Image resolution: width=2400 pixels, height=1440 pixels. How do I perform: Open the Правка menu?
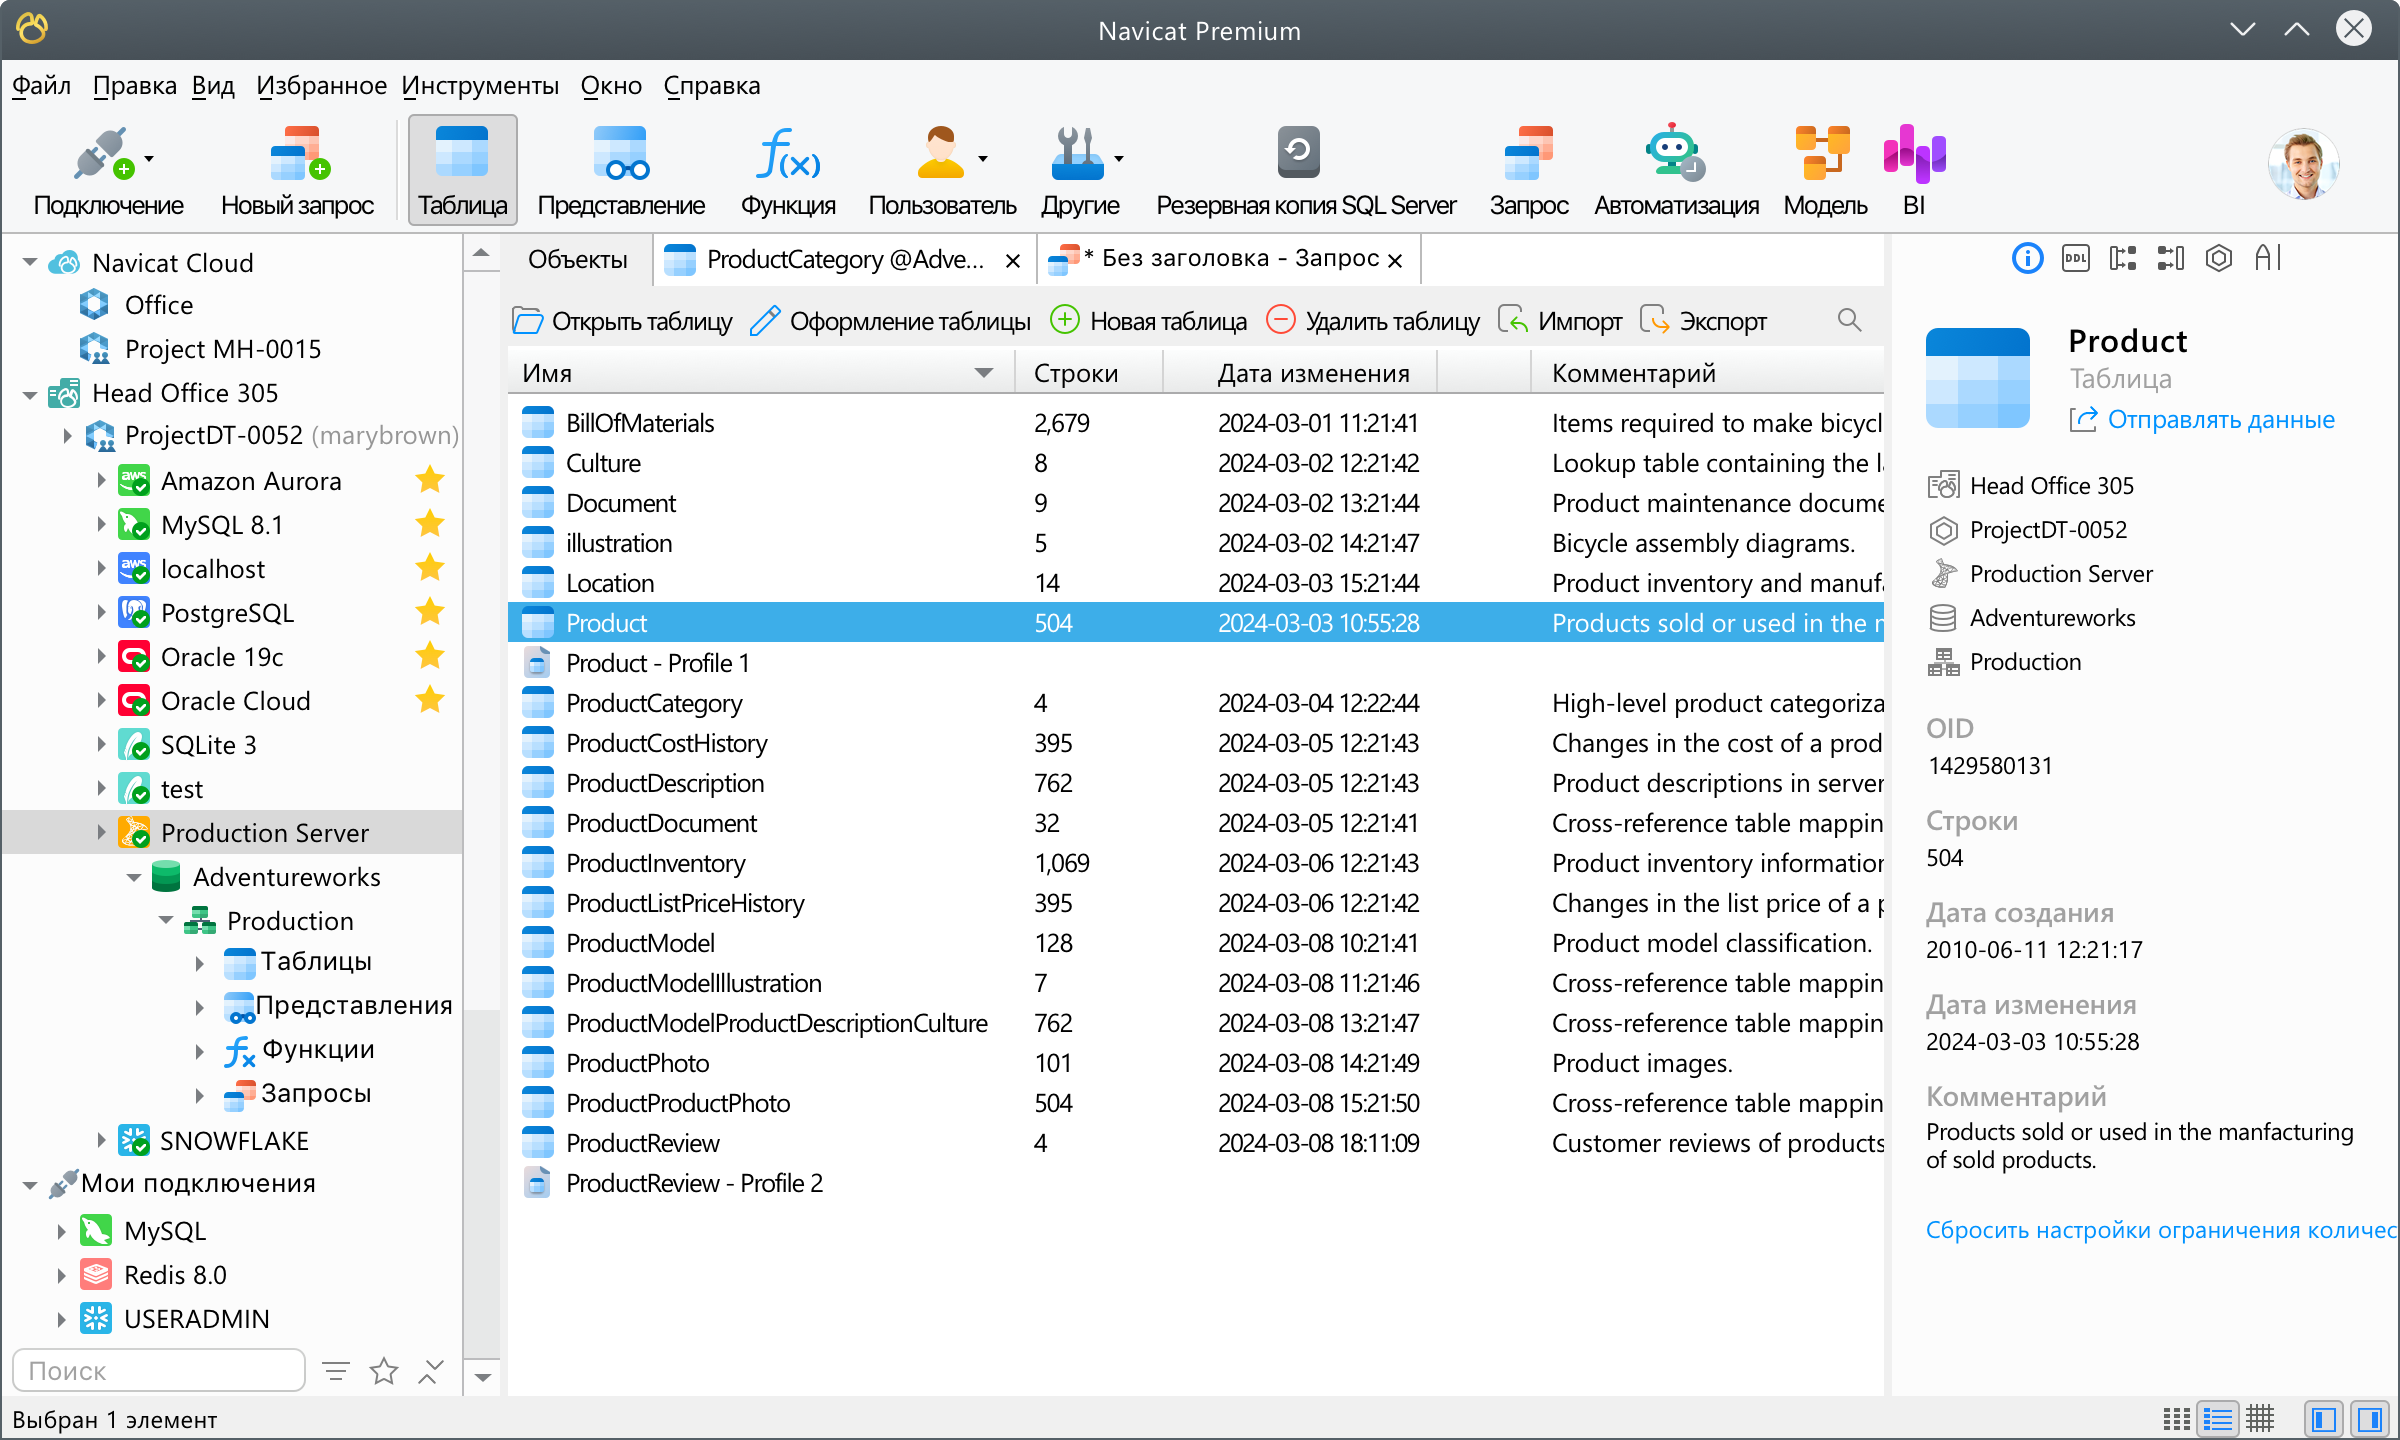[x=134, y=86]
